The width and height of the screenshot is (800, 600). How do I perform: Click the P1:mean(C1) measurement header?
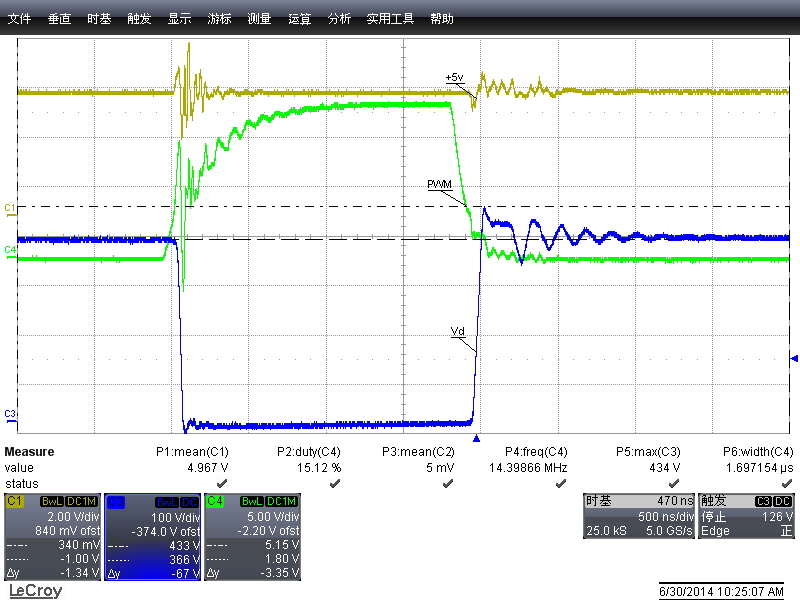point(192,452)
